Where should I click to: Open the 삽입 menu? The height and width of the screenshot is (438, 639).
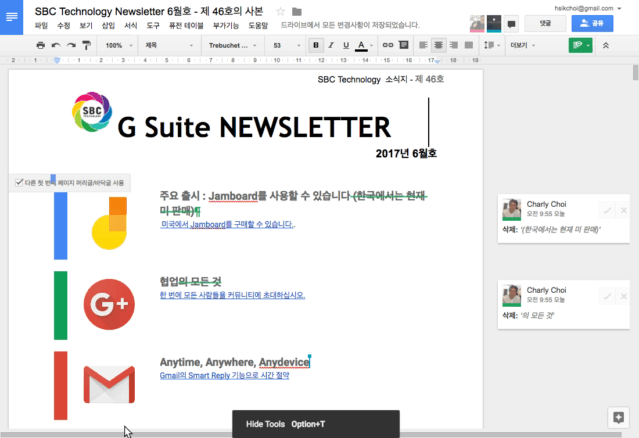[x=108, y=26]
